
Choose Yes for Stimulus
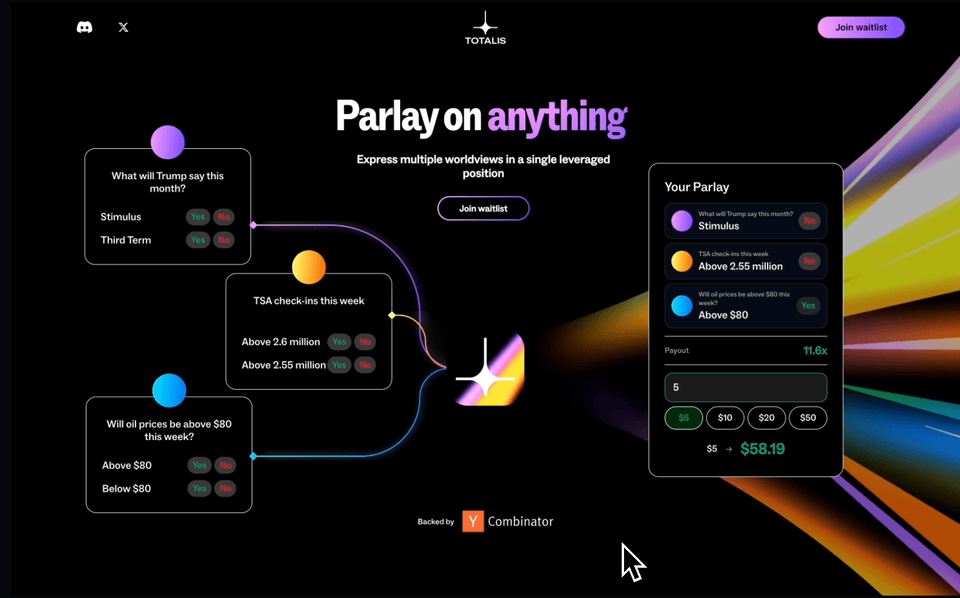pyautogui.click(x=198, y=217)
